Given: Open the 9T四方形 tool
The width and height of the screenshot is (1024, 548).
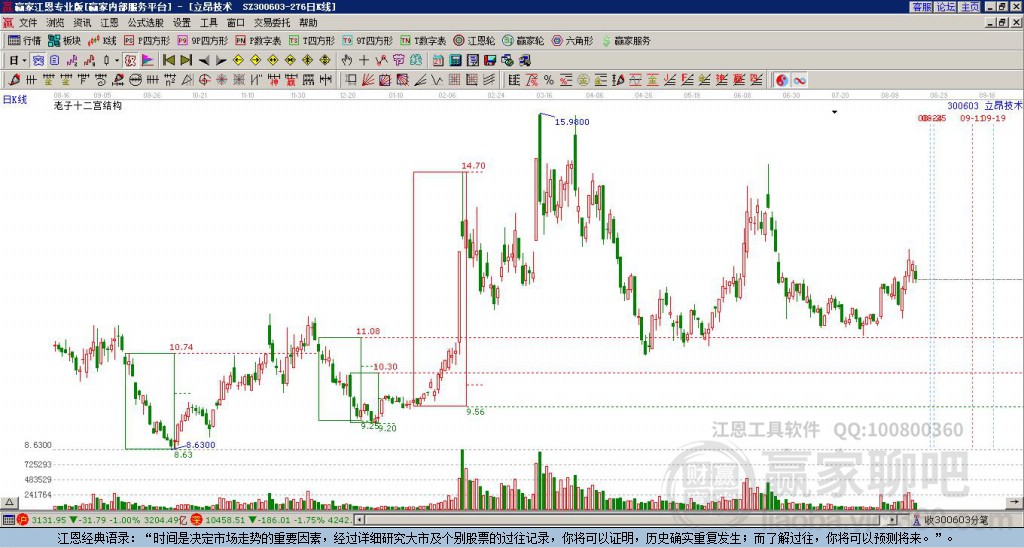Looking at the screenshot, I should [x=368, y=40].
